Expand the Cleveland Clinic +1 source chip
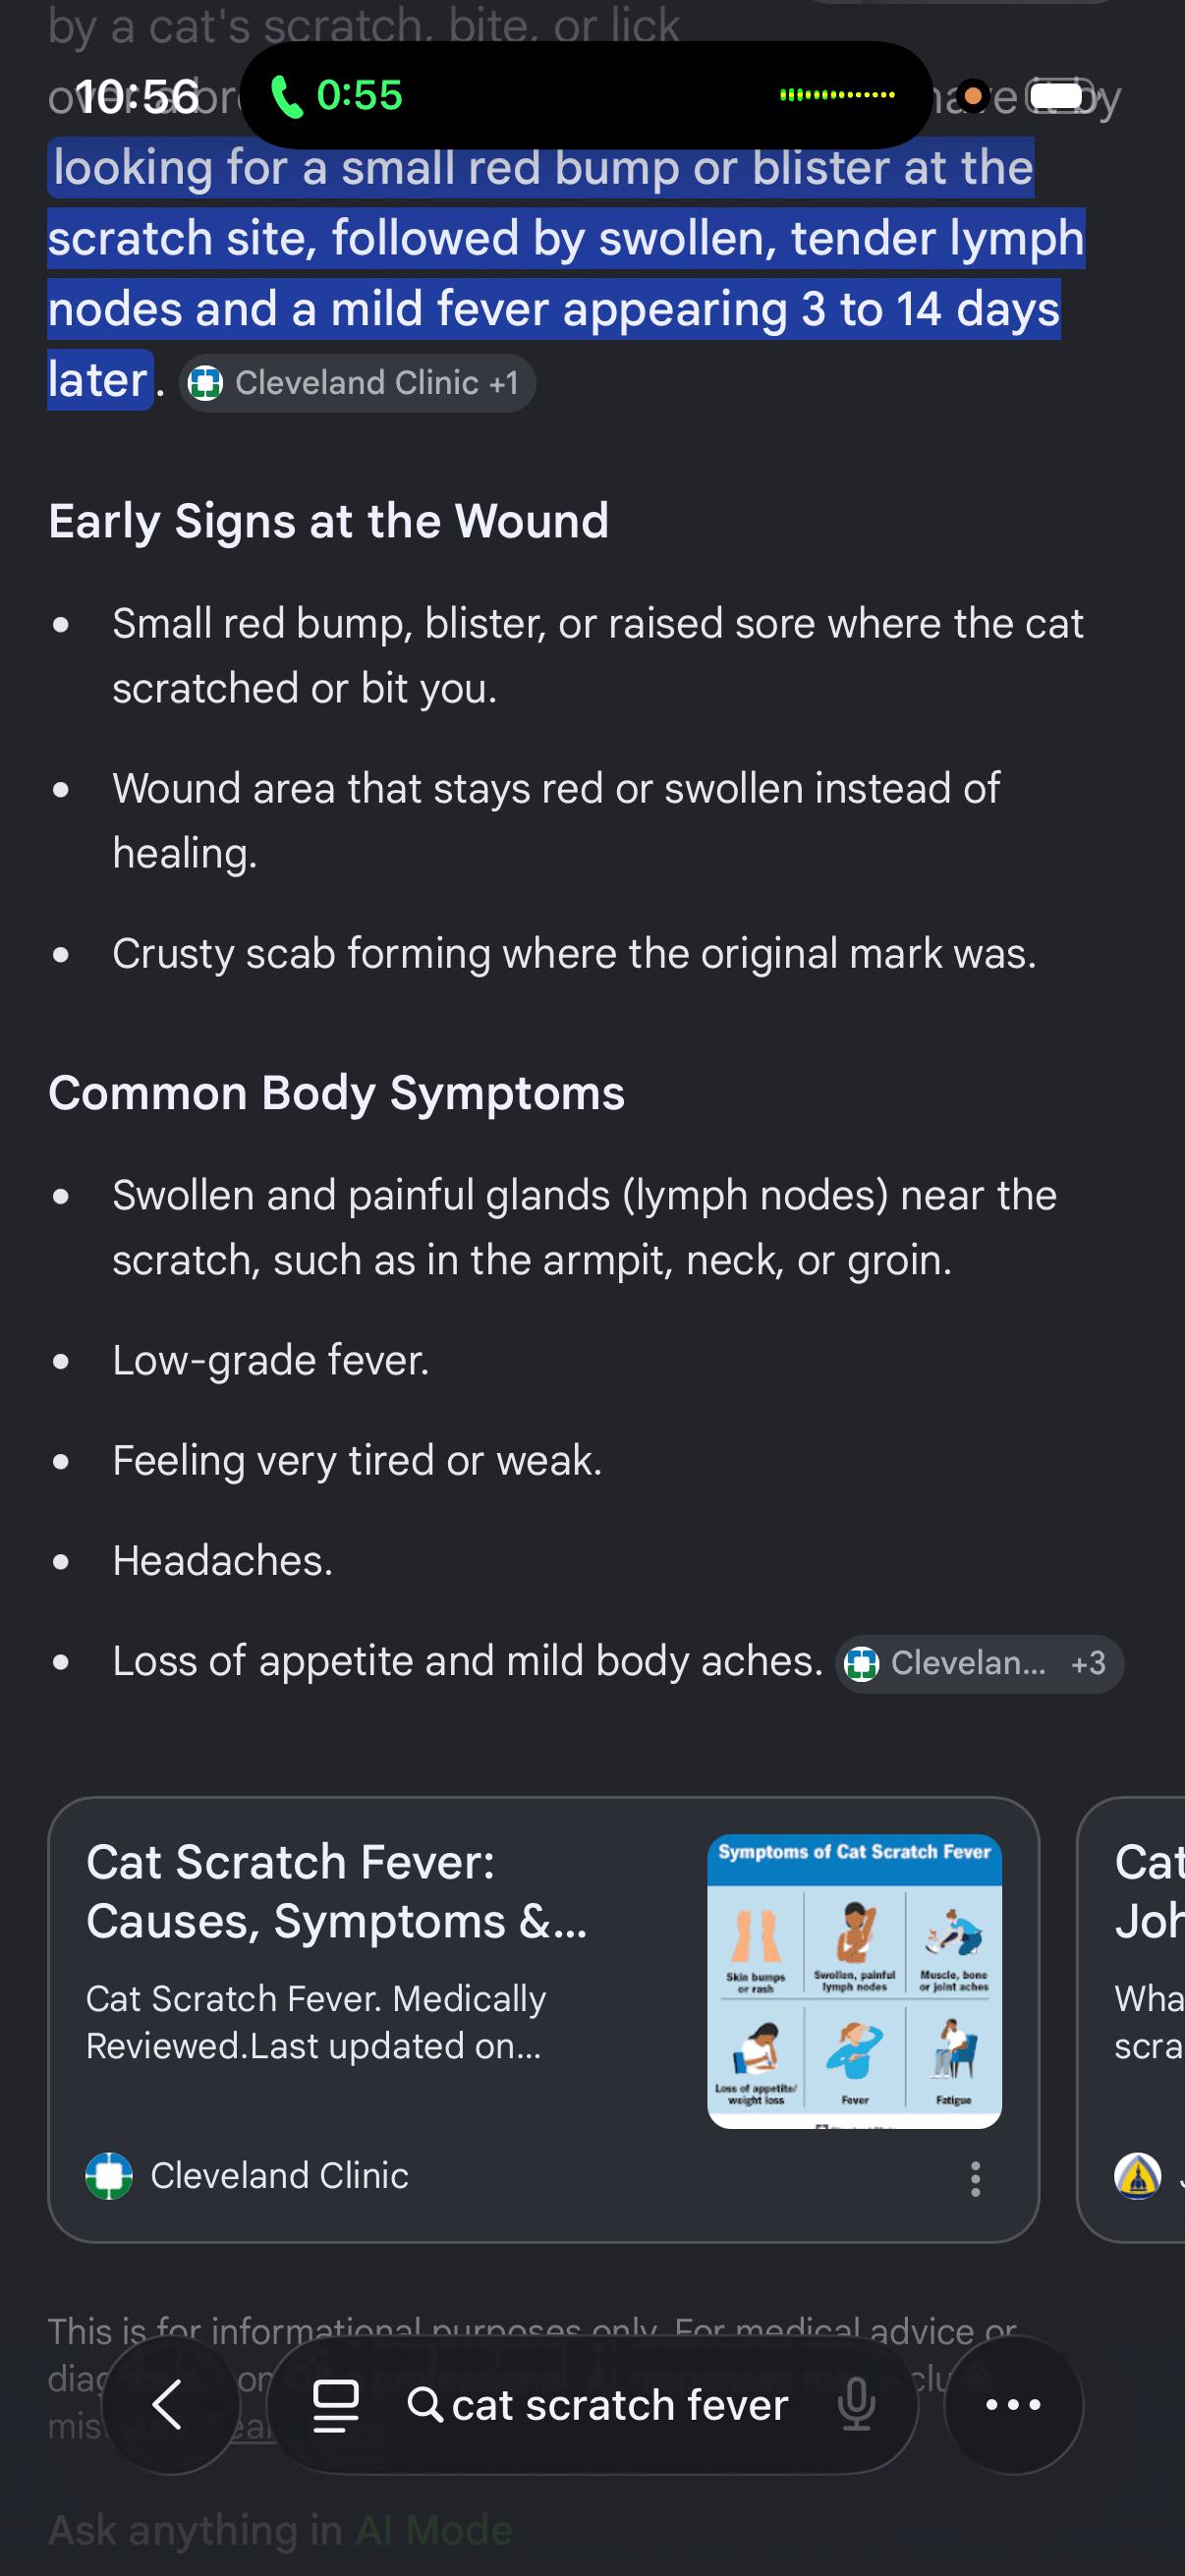This screenshot has height=2576, width=1185. [357, 383]
